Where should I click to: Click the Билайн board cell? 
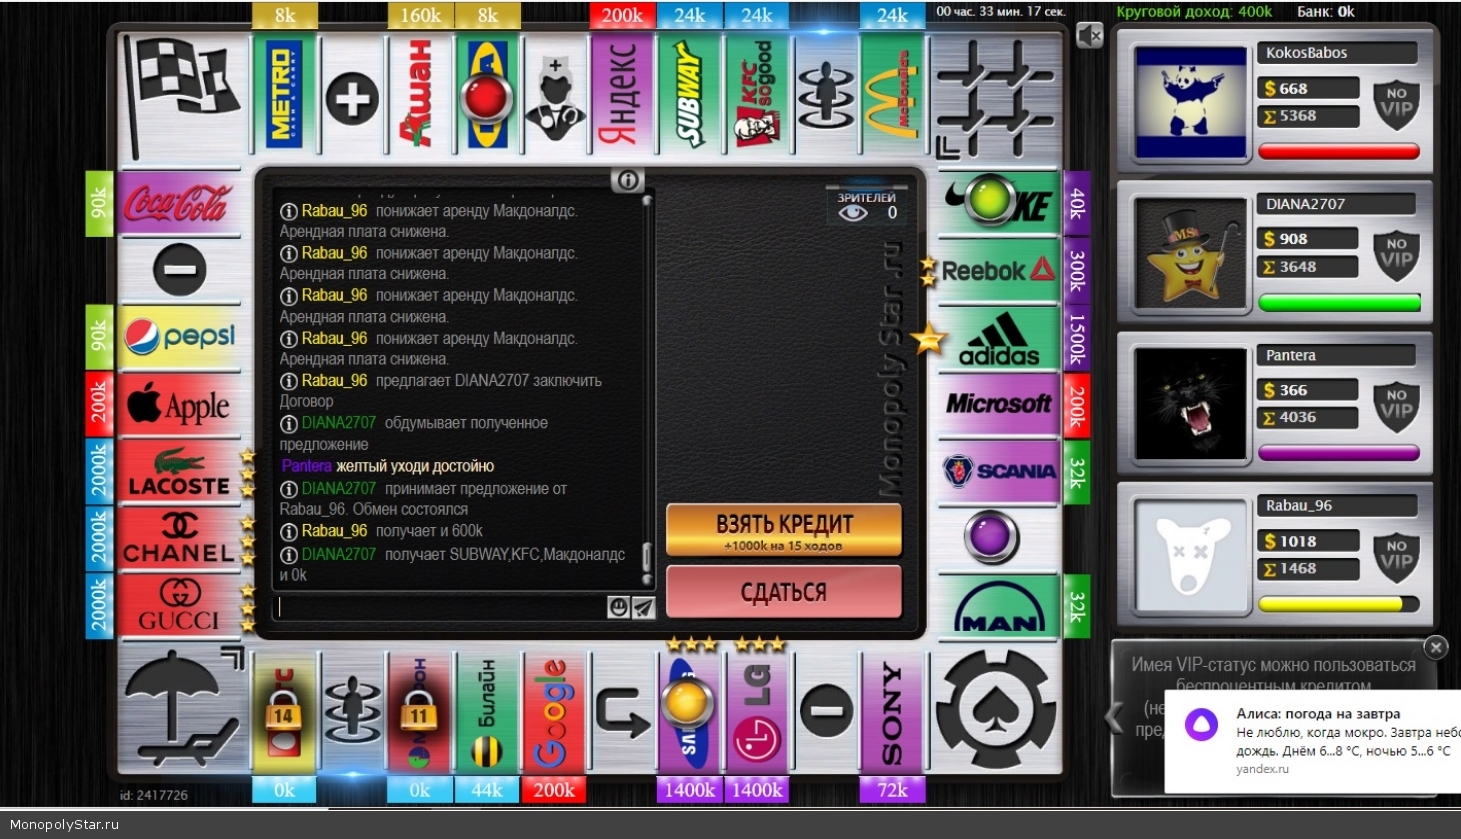[x=486, y=713]
